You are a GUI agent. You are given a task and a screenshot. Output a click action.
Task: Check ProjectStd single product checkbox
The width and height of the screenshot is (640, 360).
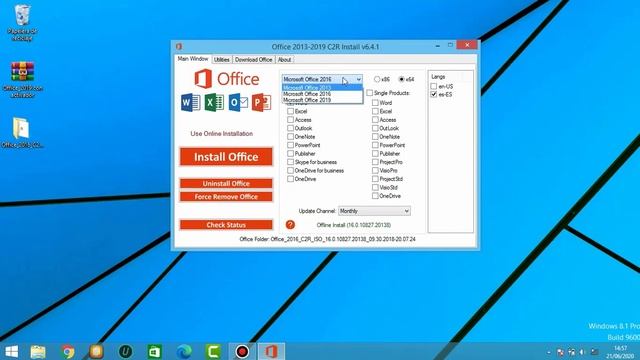[375, 179]
